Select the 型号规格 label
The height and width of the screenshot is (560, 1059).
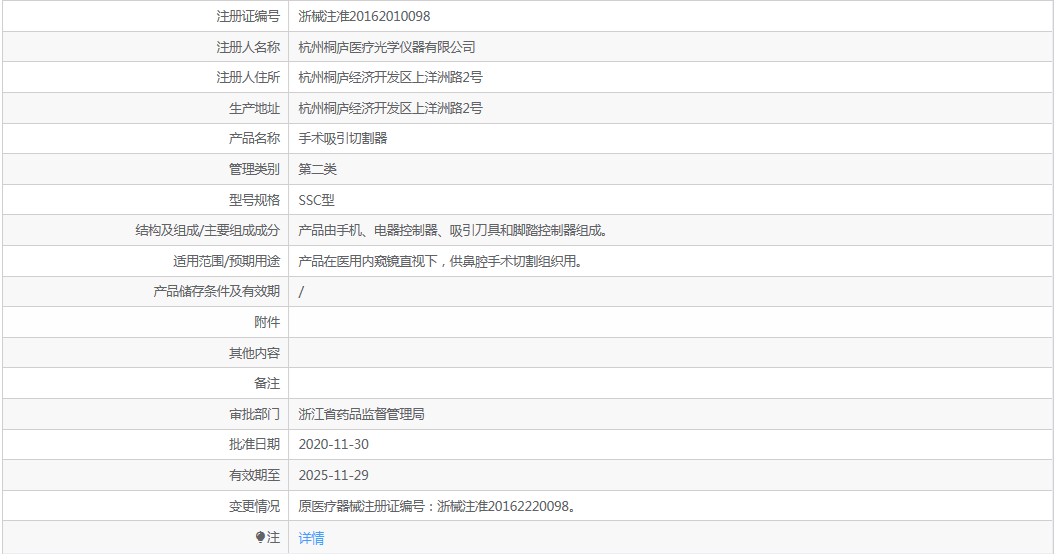(x=254, y=200)
